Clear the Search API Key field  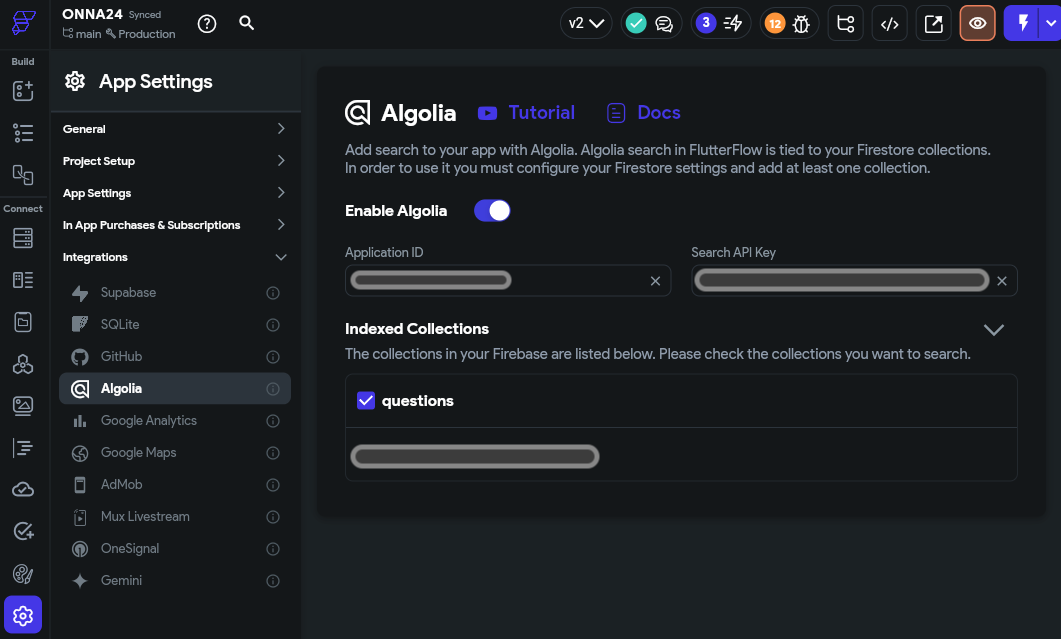(x=1002, y=281)
